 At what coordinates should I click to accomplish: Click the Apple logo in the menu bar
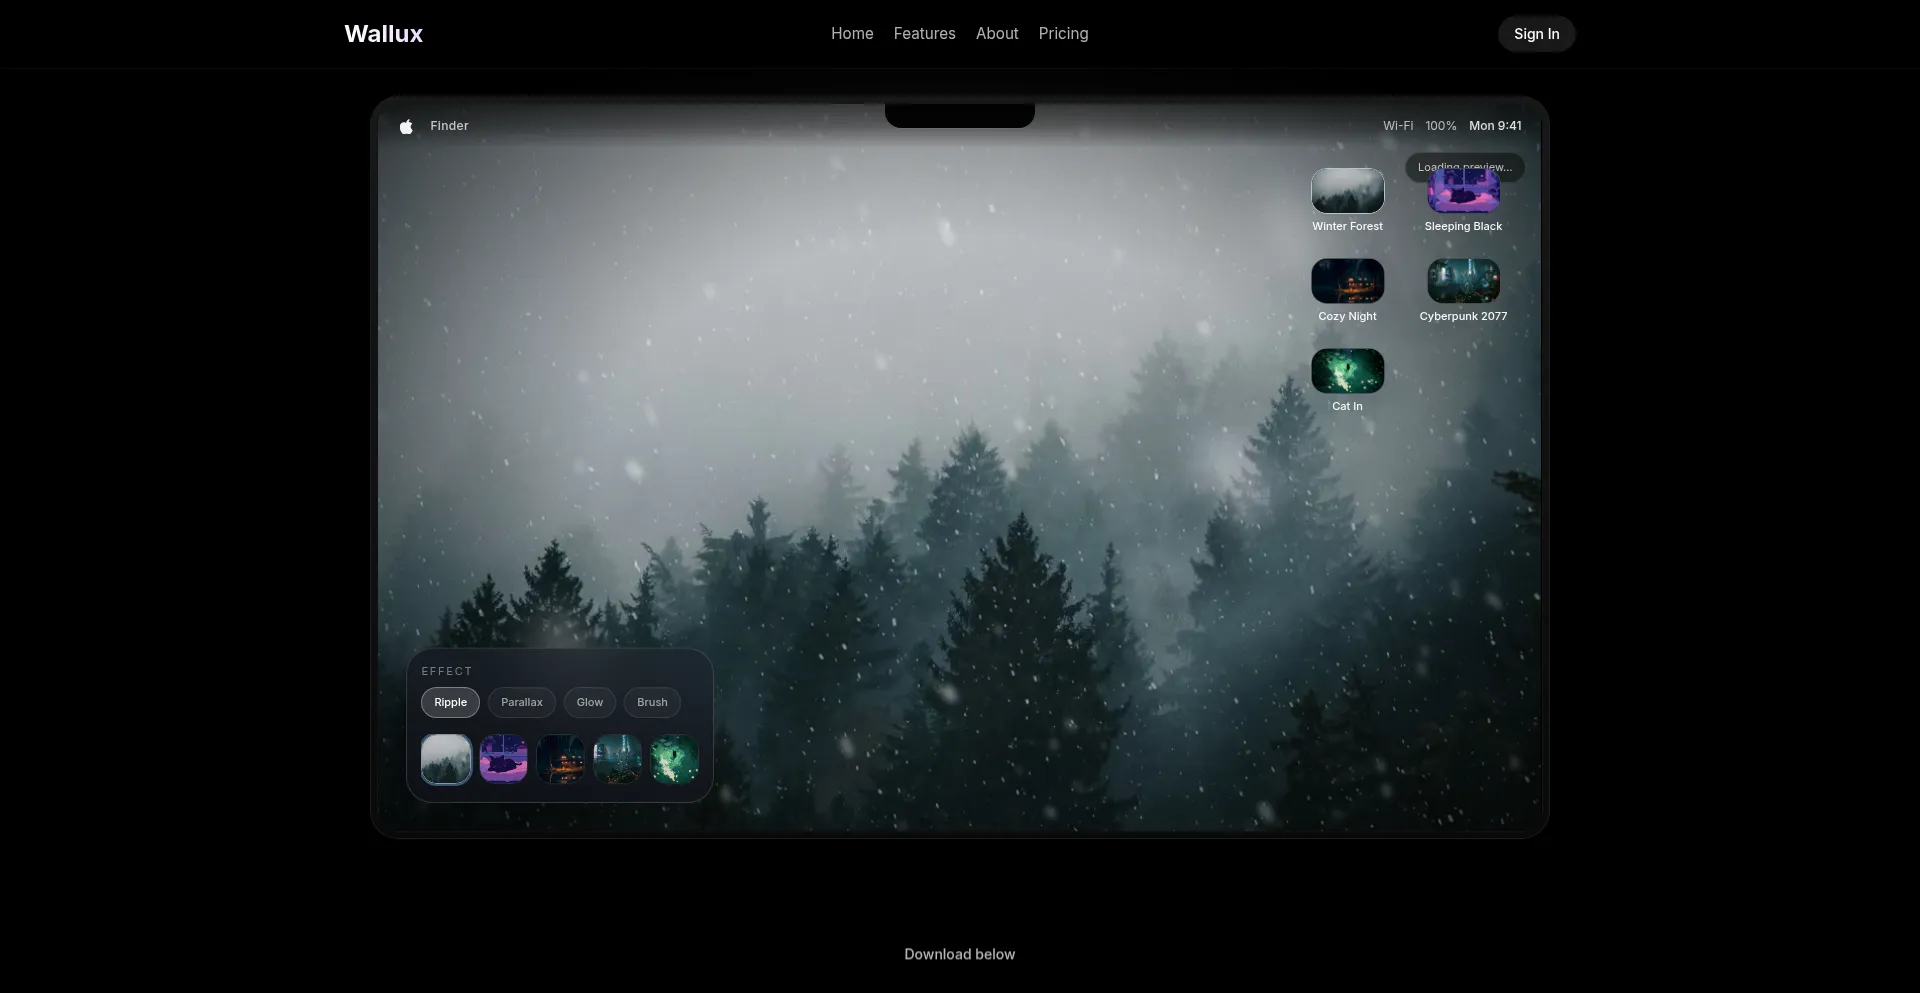[x=406, y=126]
